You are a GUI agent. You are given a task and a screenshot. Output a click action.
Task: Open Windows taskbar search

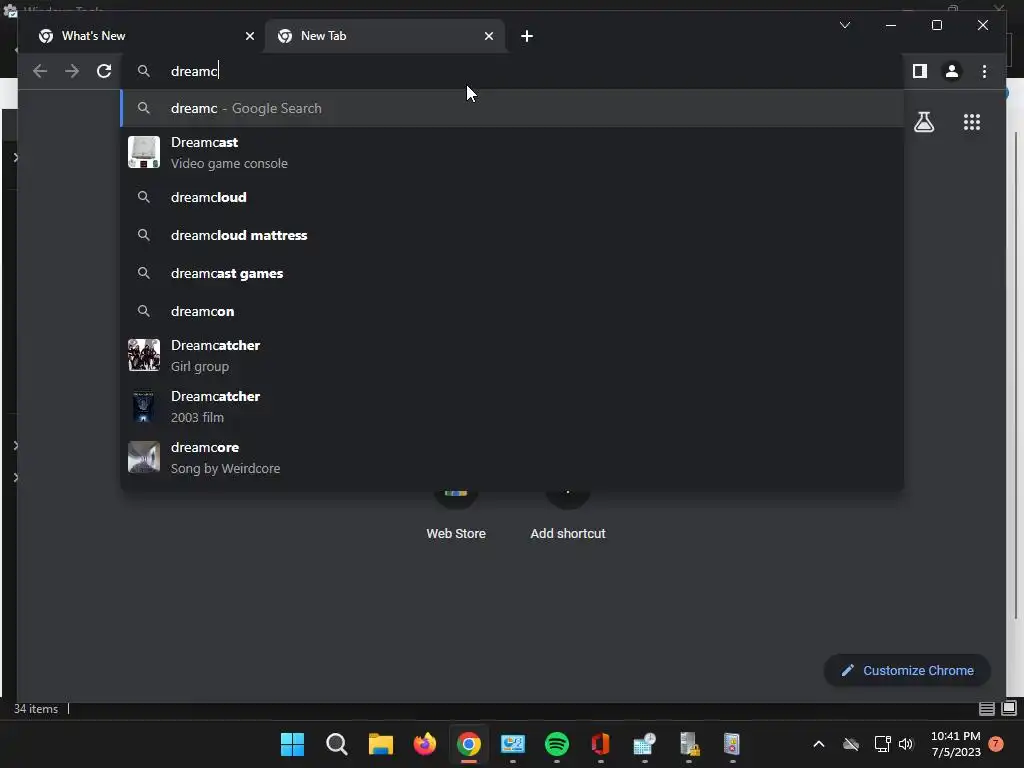click(336, 744)
